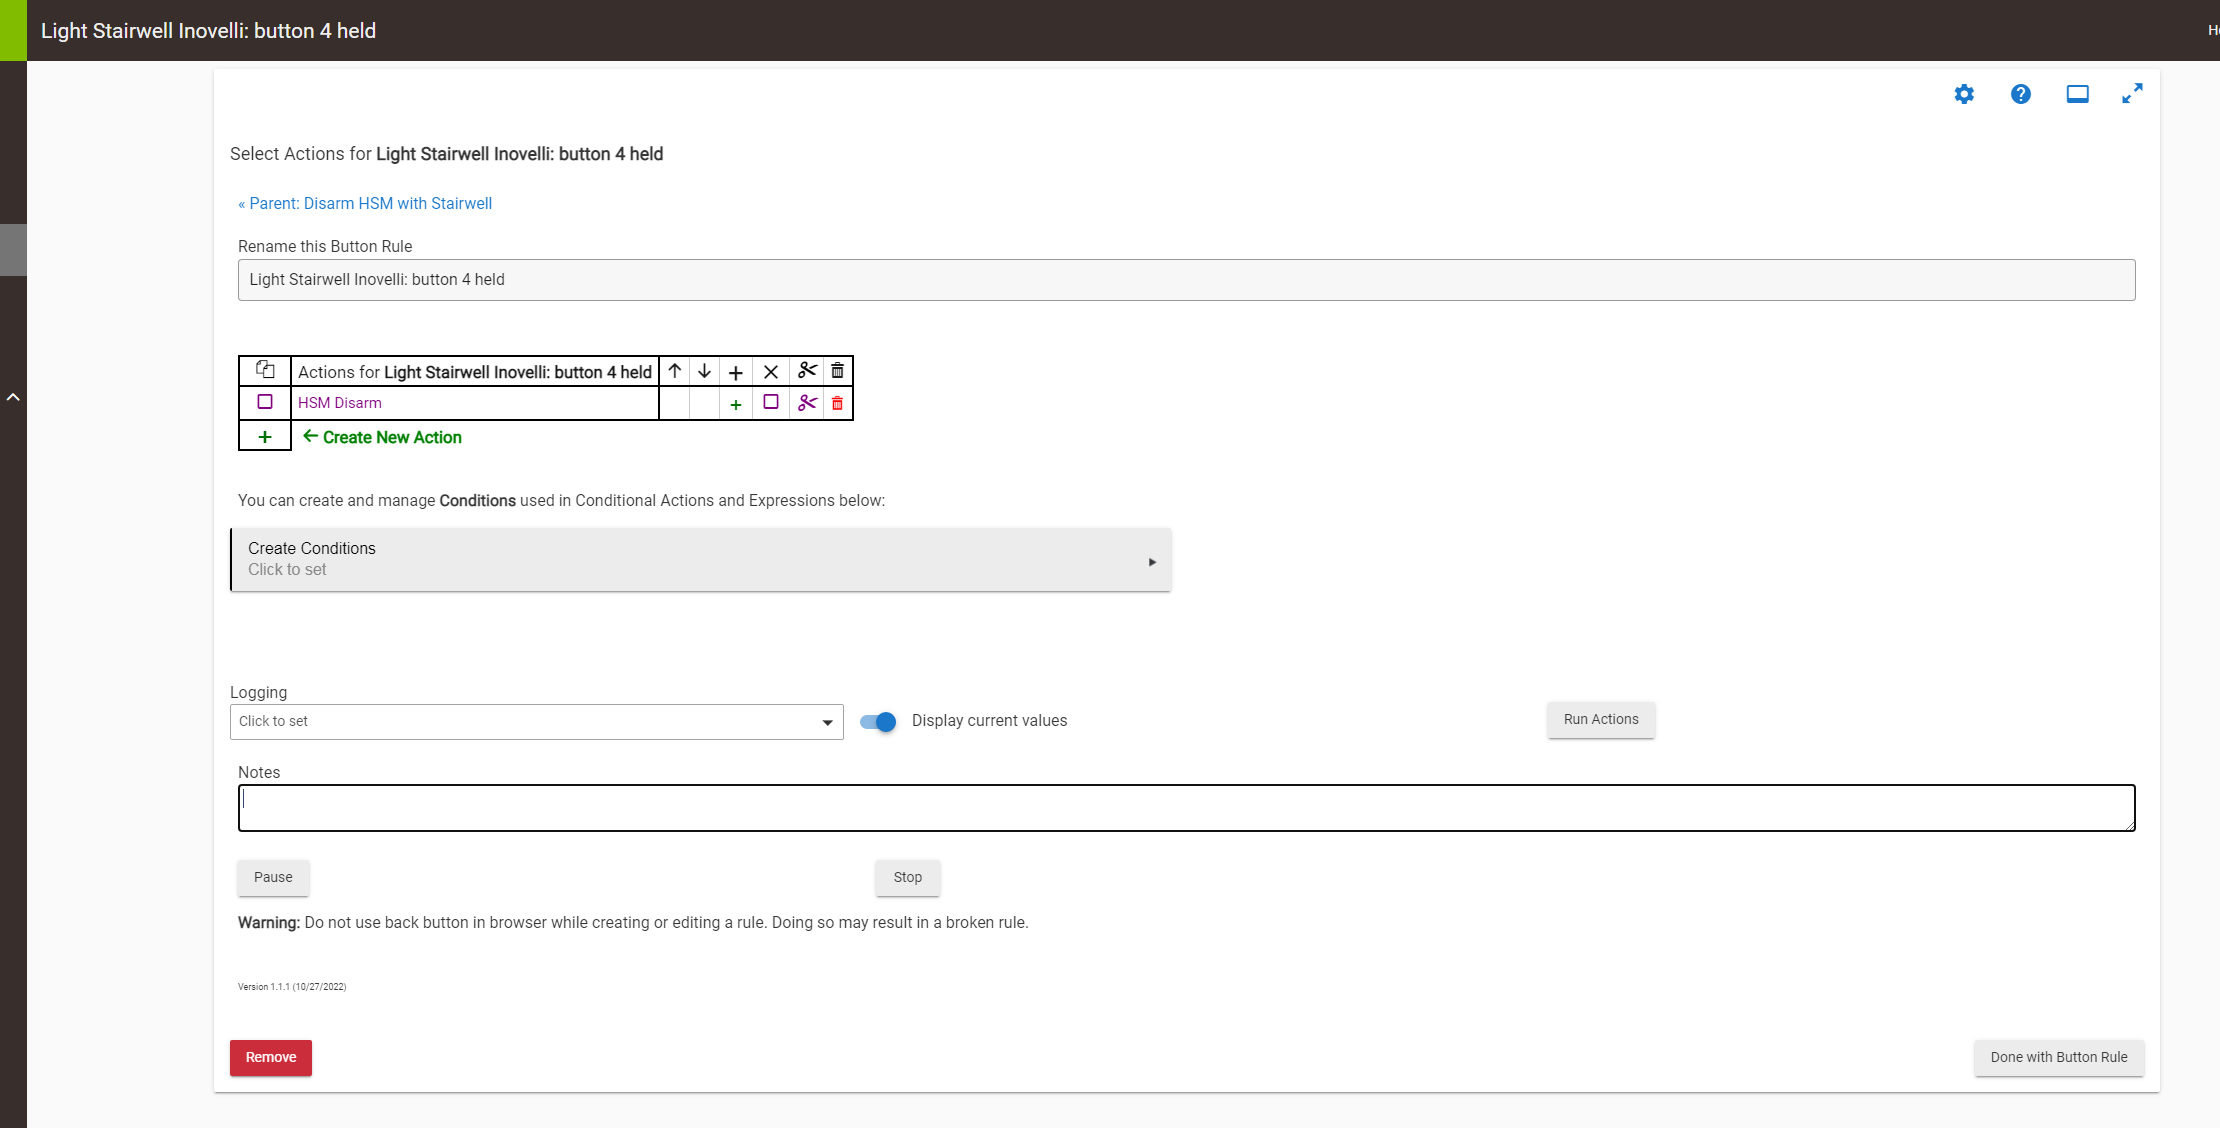
Task: Click Done with Button Rule
Action: coord(2058,1057)
